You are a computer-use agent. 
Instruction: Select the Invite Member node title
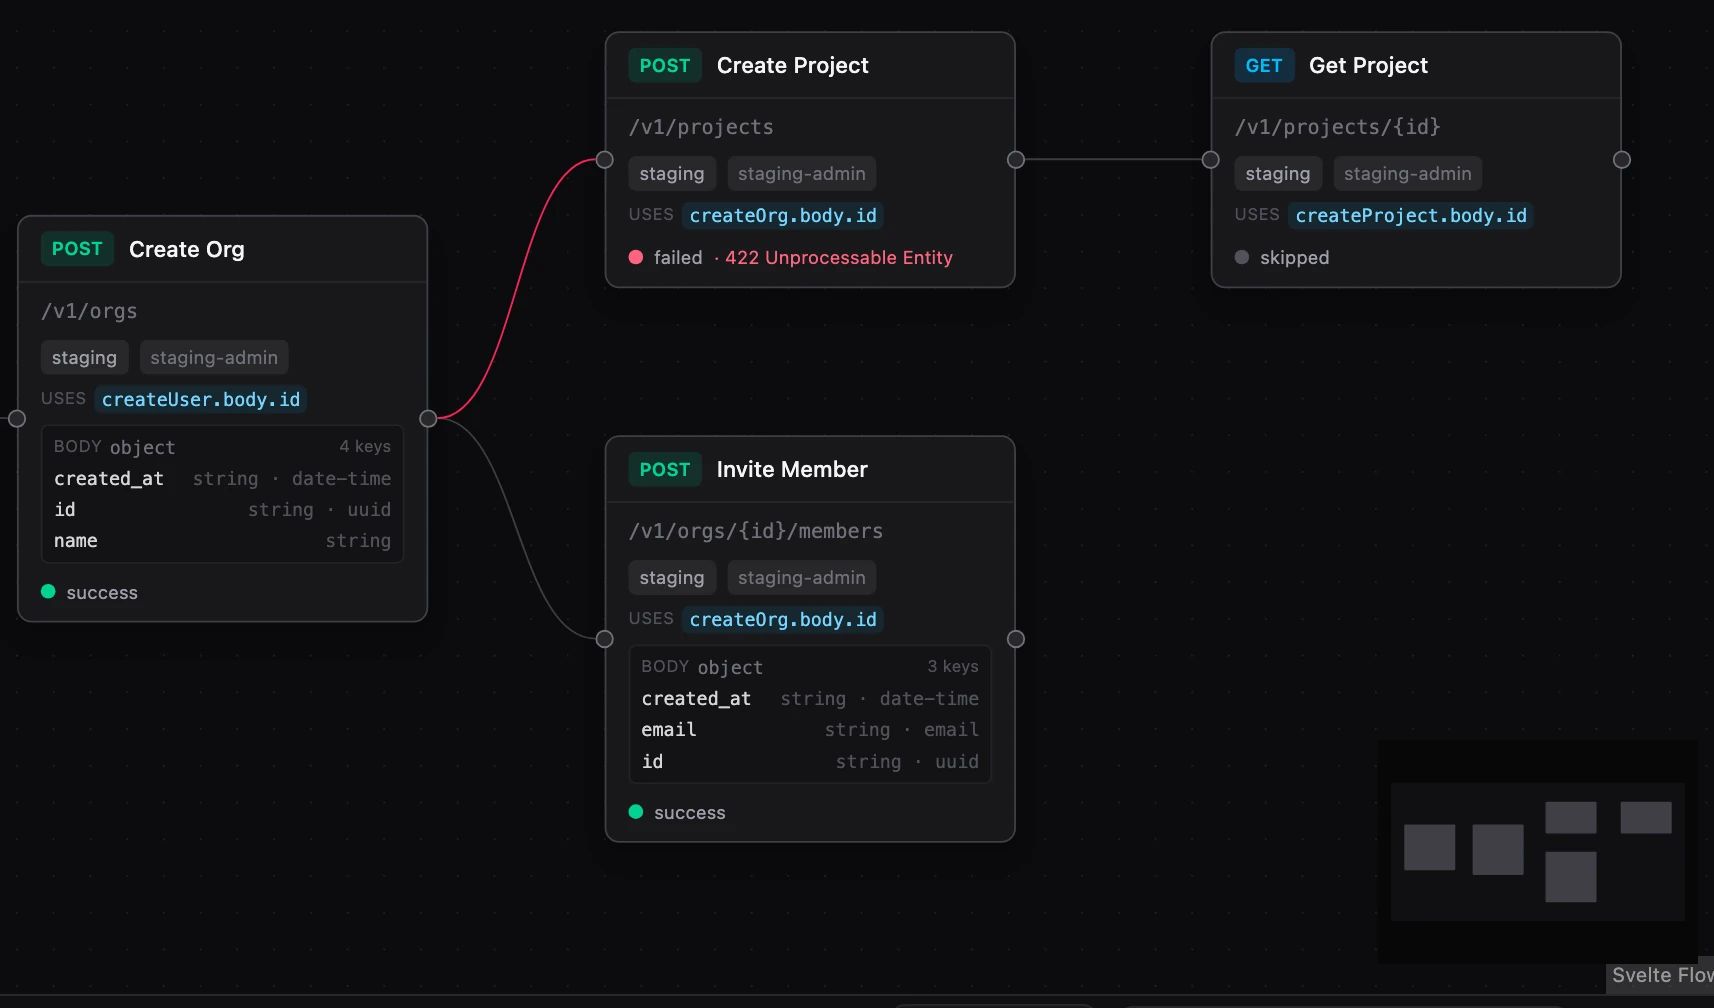[x=792, y=470]
